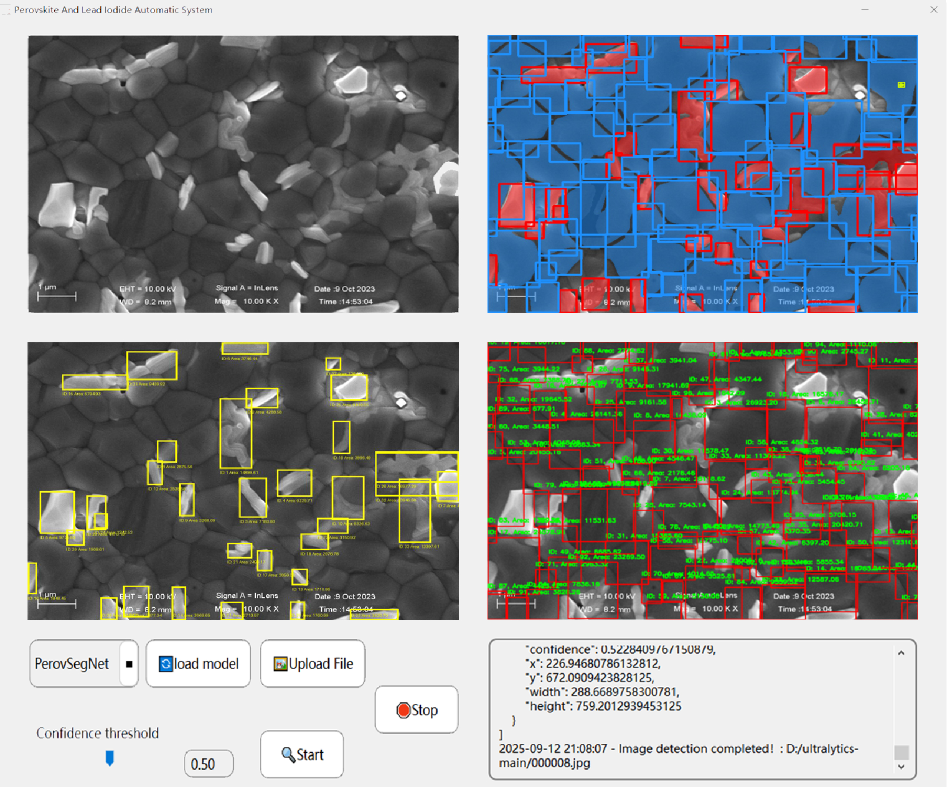Click the Confidence threshold slider handle

tap(109, 758)
